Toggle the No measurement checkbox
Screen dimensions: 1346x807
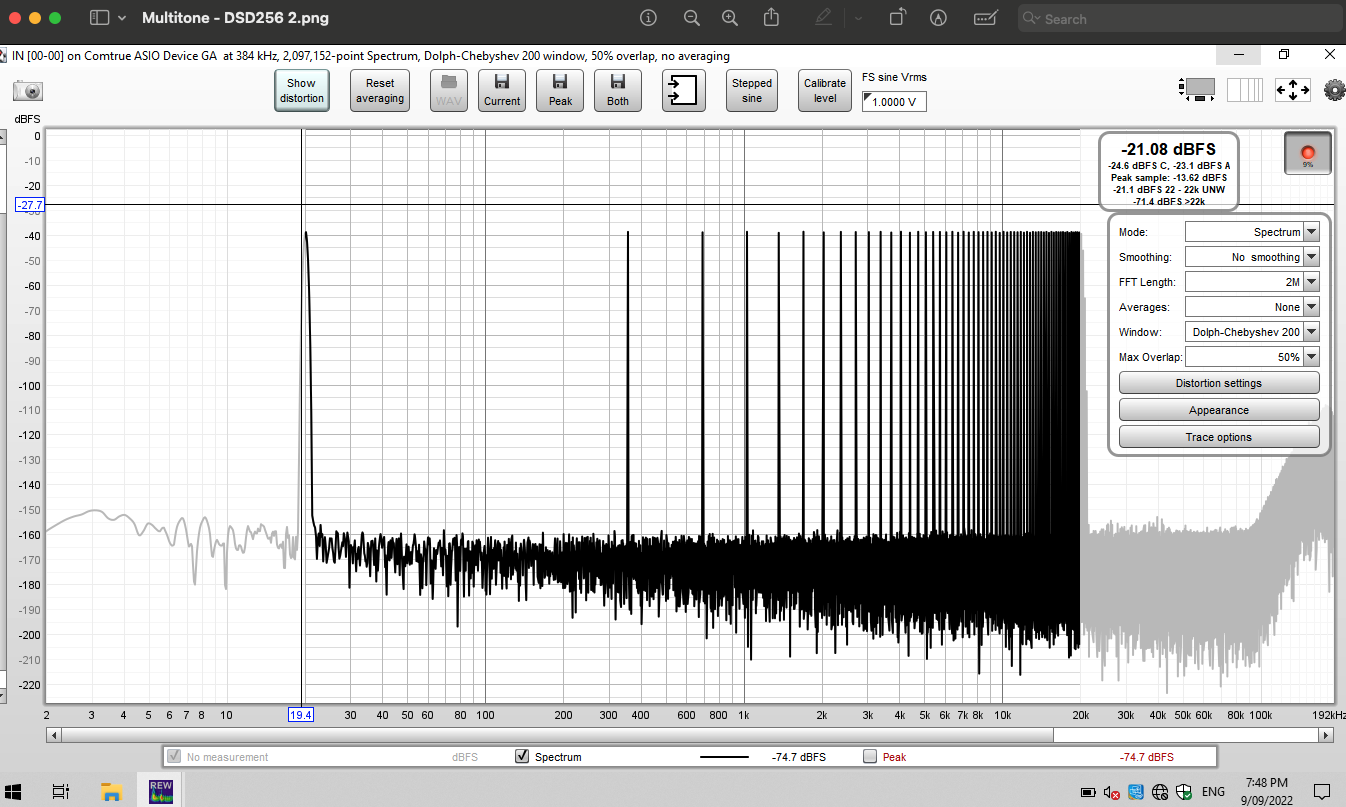click(174, 757)
